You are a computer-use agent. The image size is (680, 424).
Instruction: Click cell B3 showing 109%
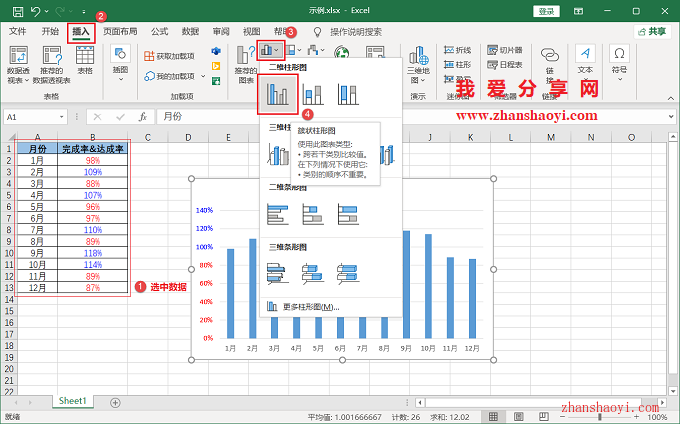point(93,172)
